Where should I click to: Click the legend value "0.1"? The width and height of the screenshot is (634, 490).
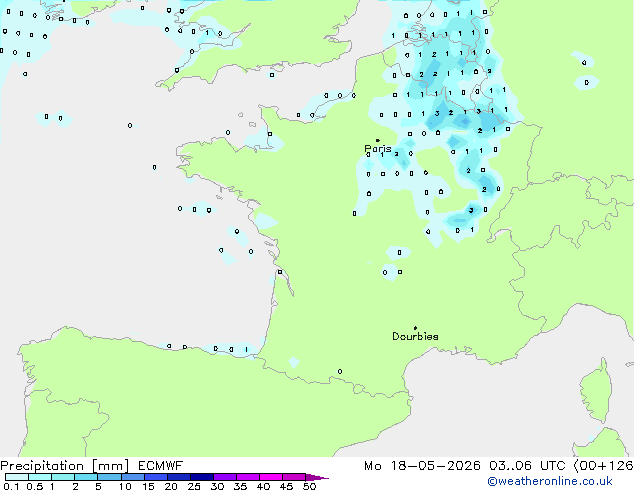(x=11, y=486)
